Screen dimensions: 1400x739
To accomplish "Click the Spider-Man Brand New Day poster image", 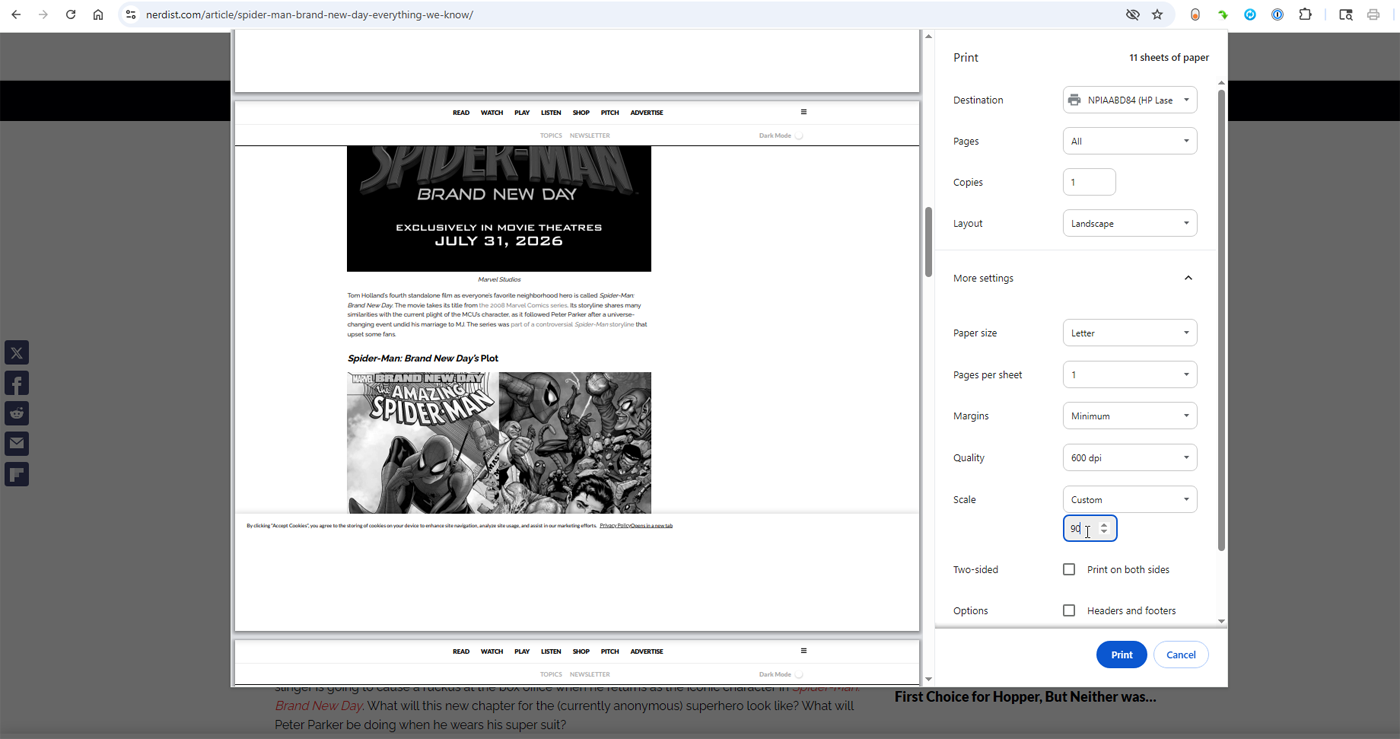I will (499, 209).
